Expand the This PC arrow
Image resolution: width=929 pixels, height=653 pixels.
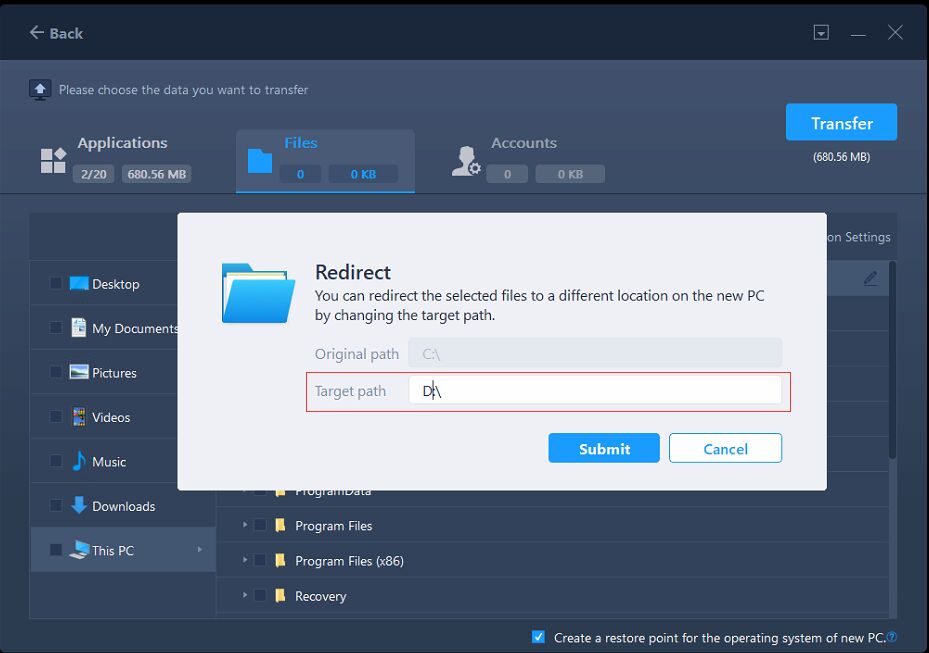[200, 550]
